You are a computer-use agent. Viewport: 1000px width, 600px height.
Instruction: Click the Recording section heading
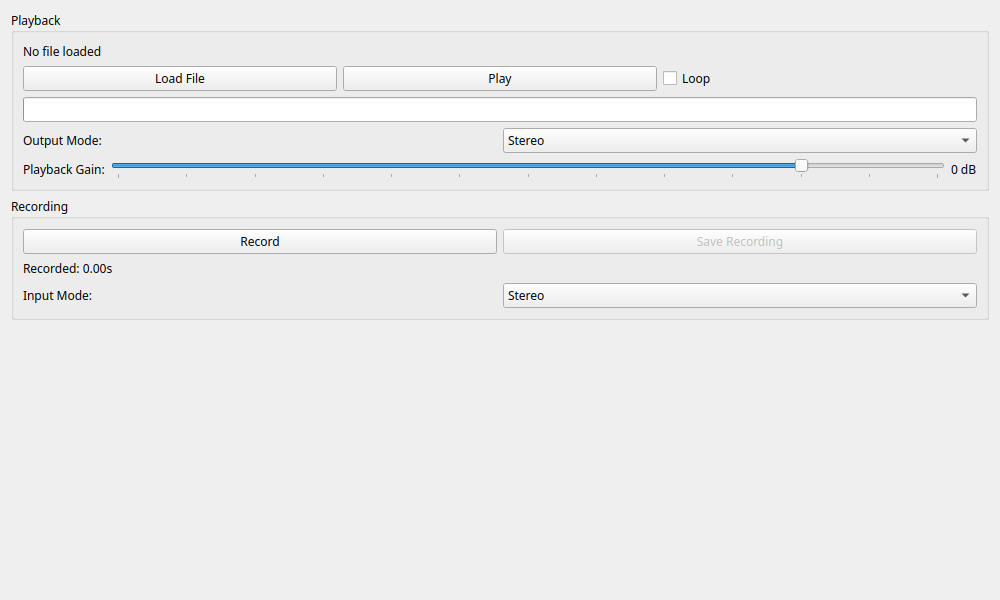click(x=40, y=207)
